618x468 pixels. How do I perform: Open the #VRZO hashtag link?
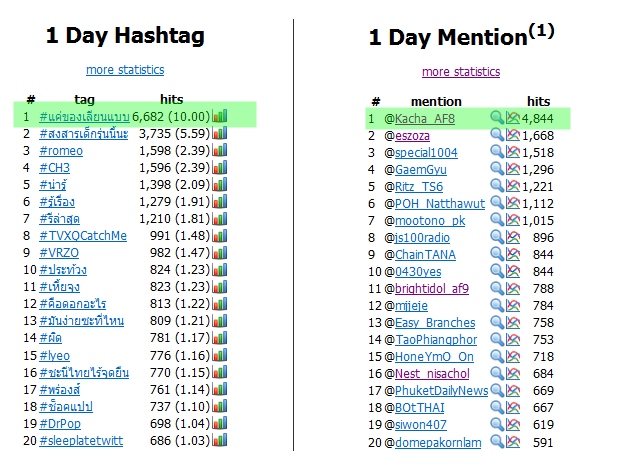click(59, 252)
